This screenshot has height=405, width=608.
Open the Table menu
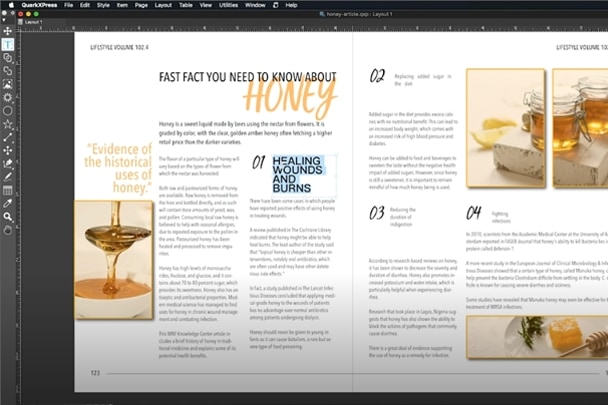pyautogui.click(x=186, y=5)
